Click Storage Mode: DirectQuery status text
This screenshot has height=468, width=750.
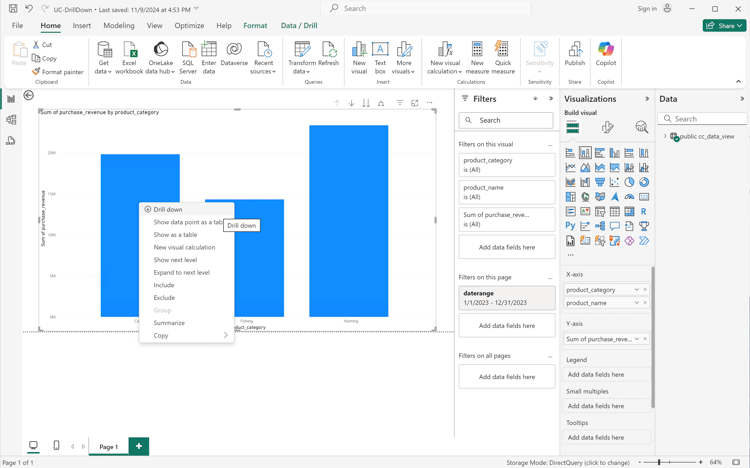568,463
